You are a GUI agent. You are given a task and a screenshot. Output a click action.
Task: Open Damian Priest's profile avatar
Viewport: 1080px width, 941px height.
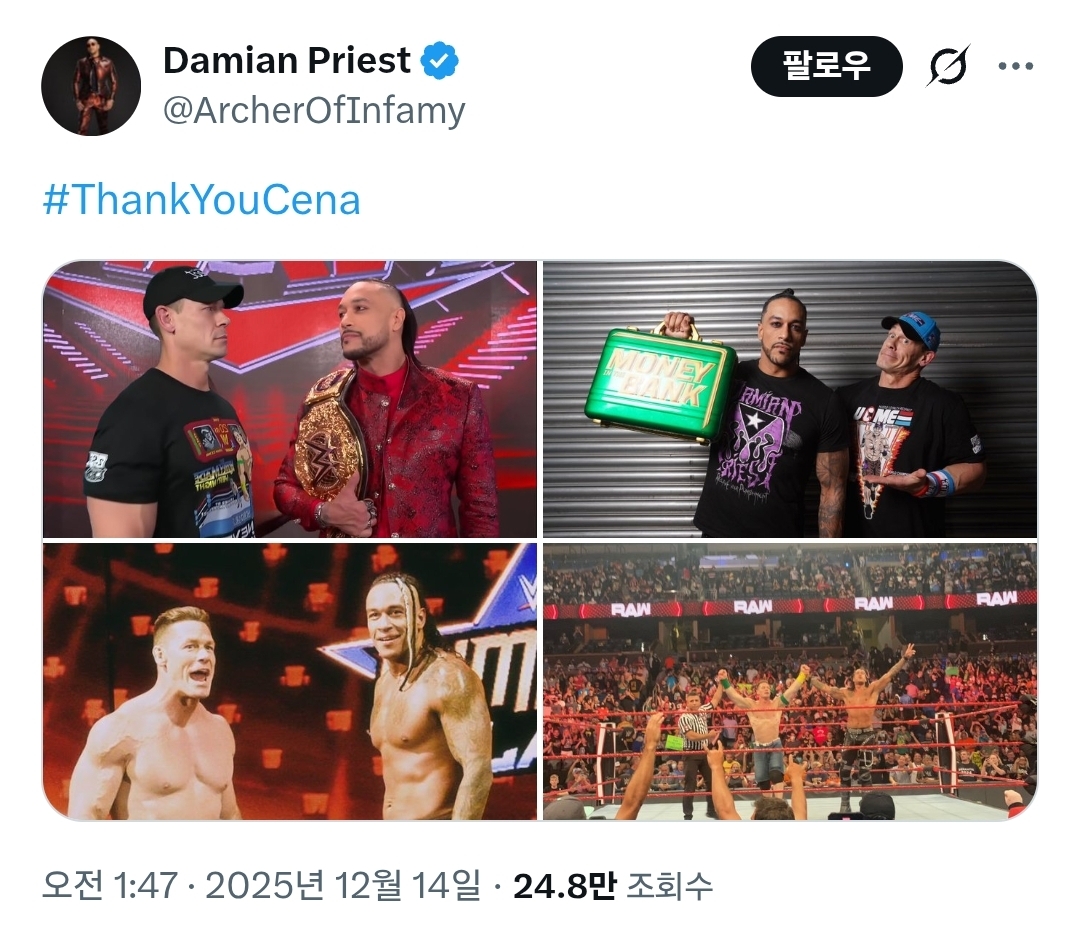pos(91,86)
